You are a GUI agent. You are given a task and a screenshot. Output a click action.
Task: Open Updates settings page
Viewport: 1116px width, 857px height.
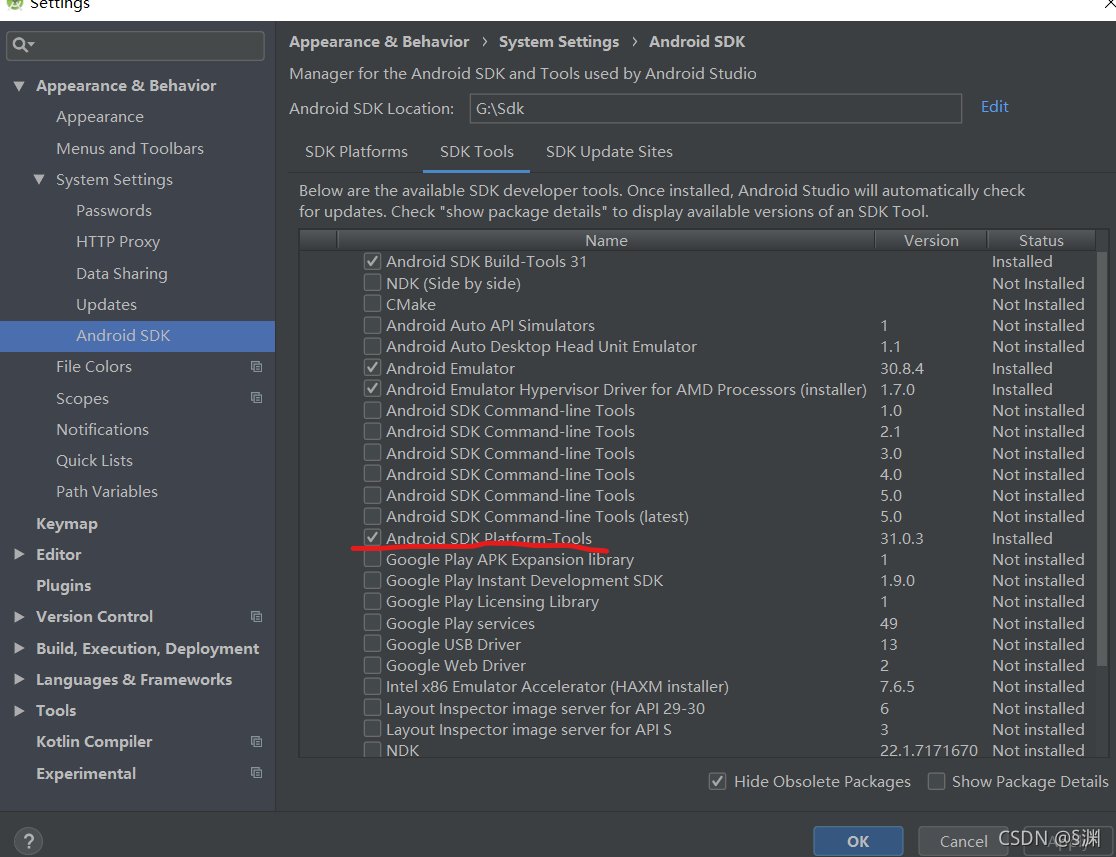point(106,305)
